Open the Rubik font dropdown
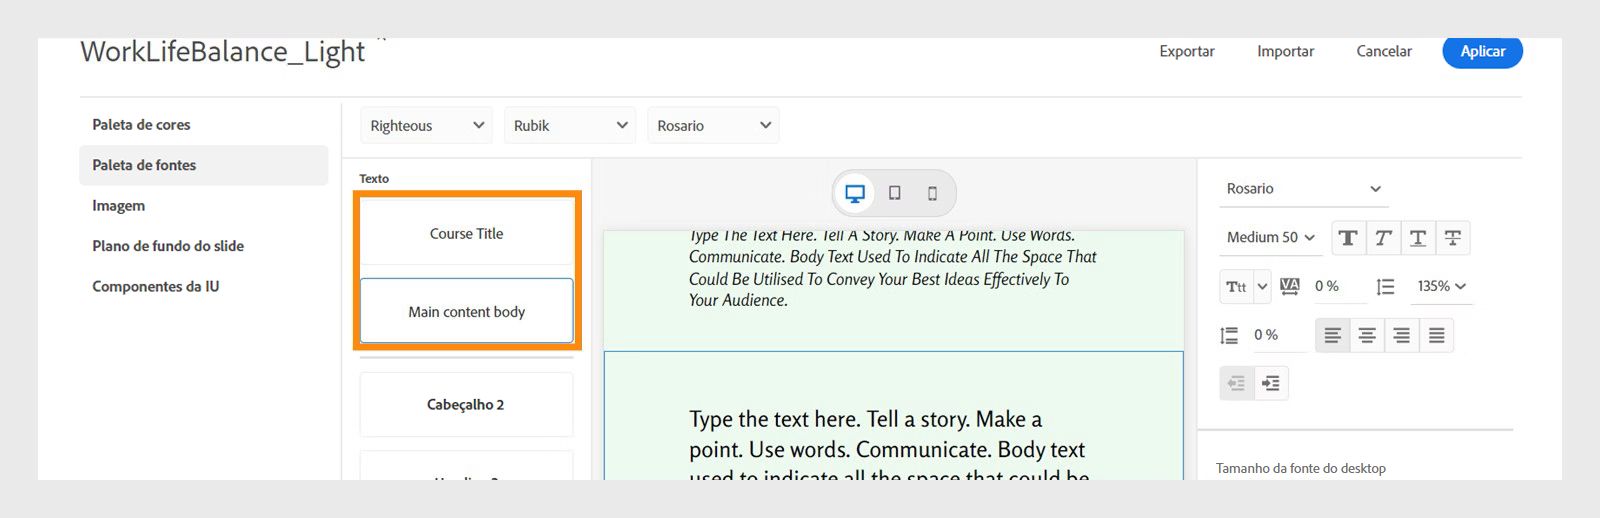 coord(570,126)
